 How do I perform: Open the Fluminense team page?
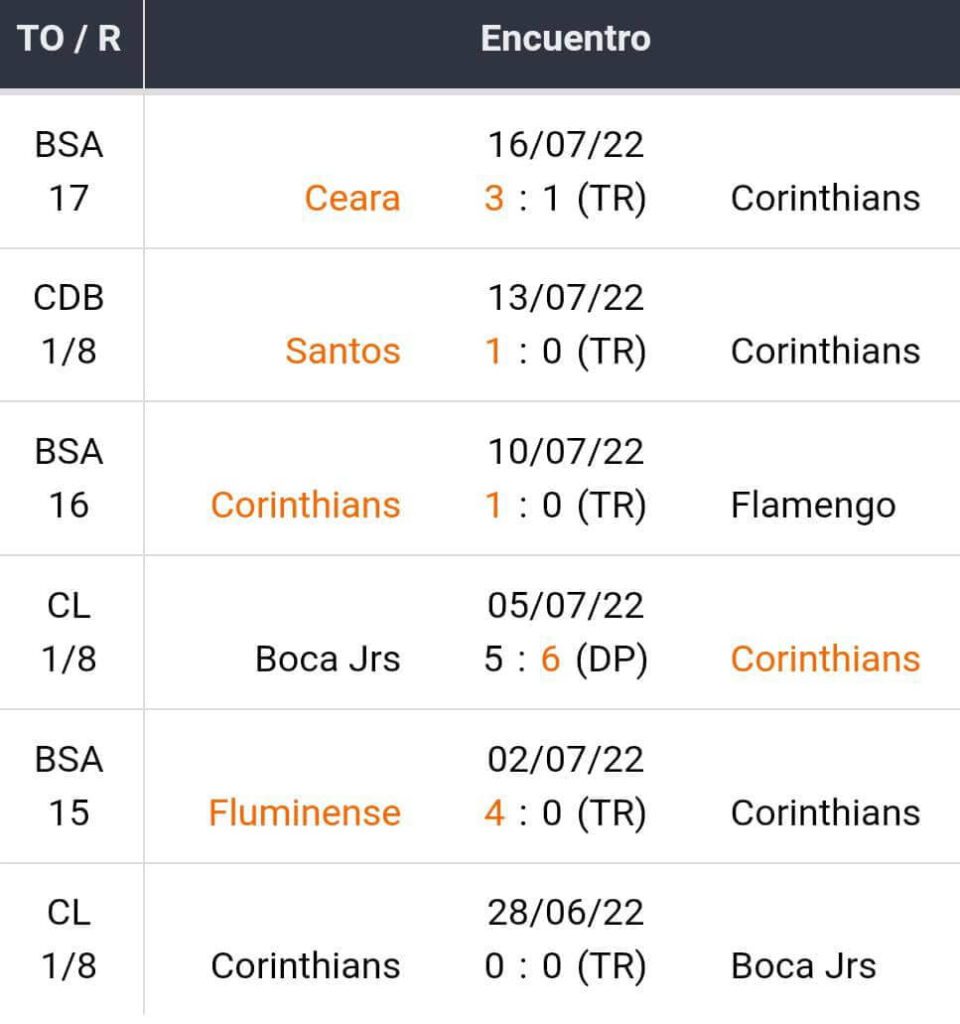pos(304,812)
